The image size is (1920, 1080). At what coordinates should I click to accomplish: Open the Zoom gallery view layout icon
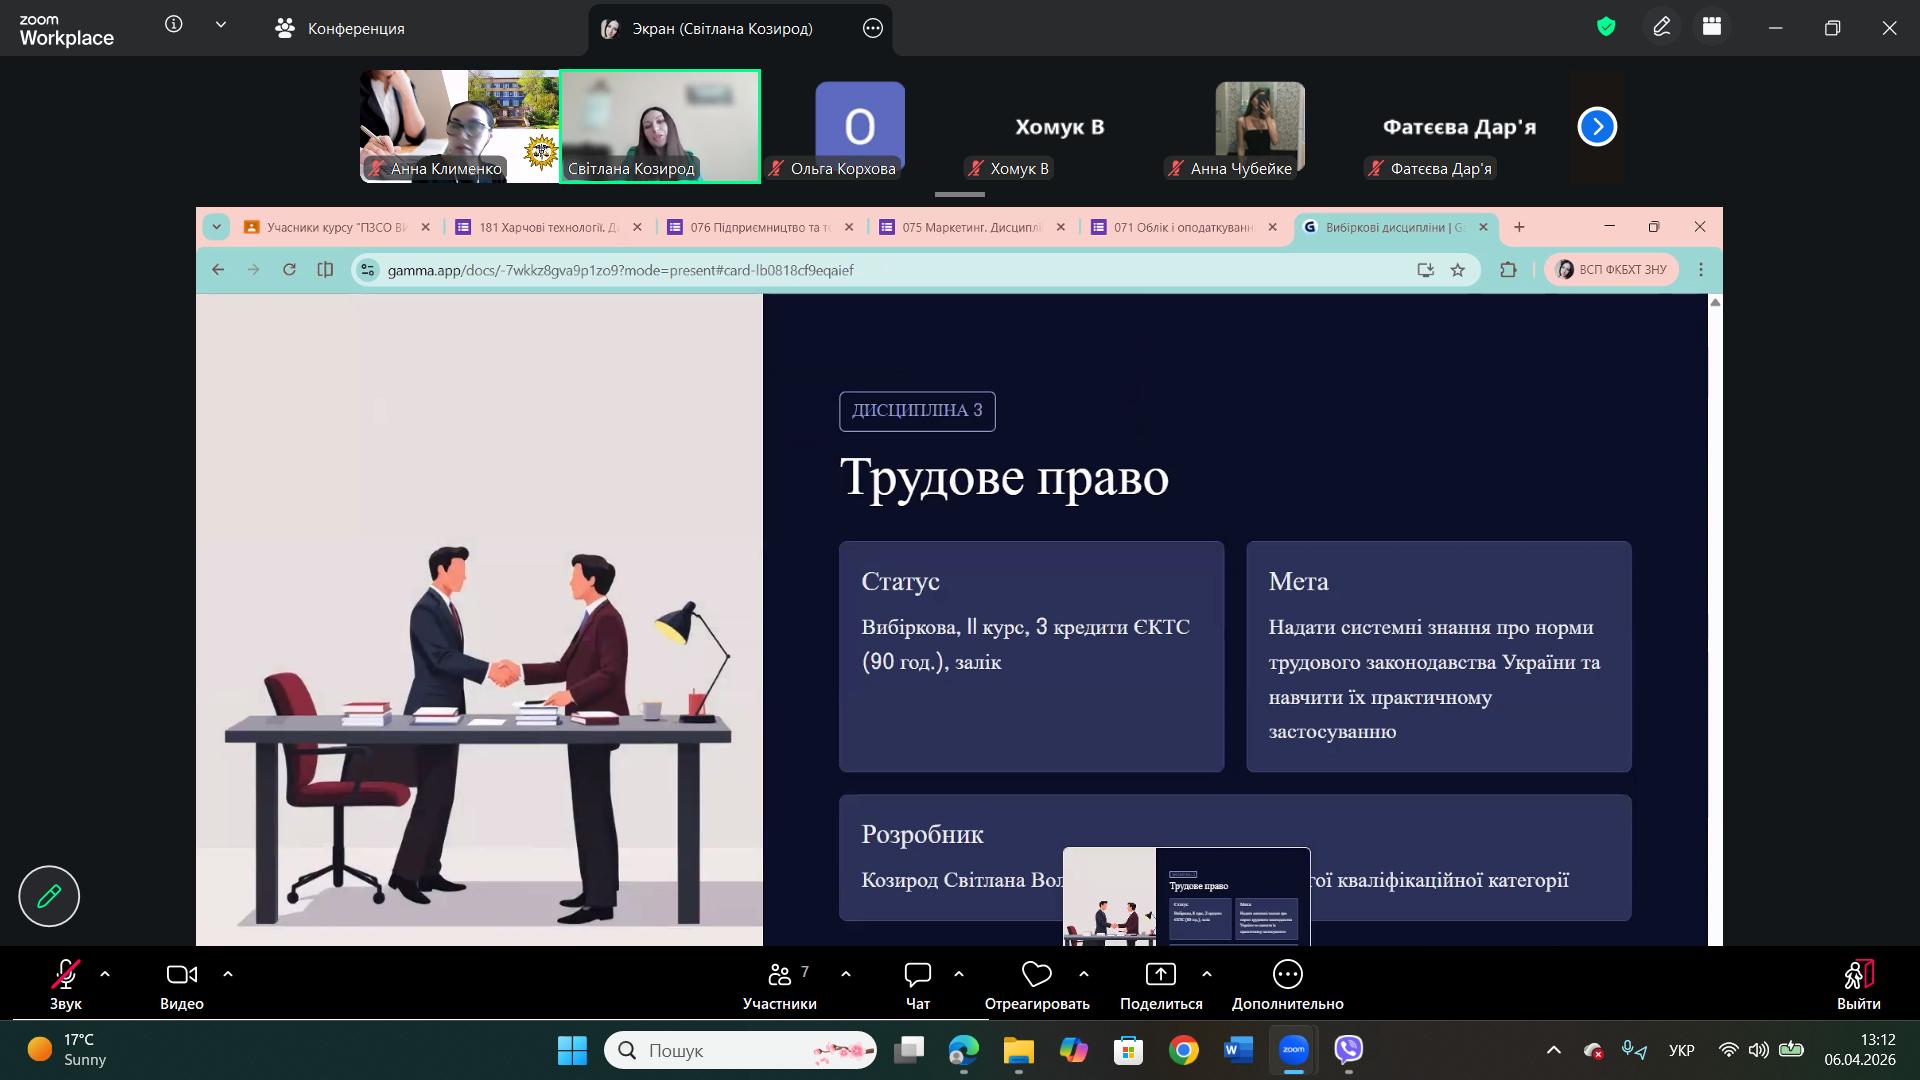[1712, 27]
